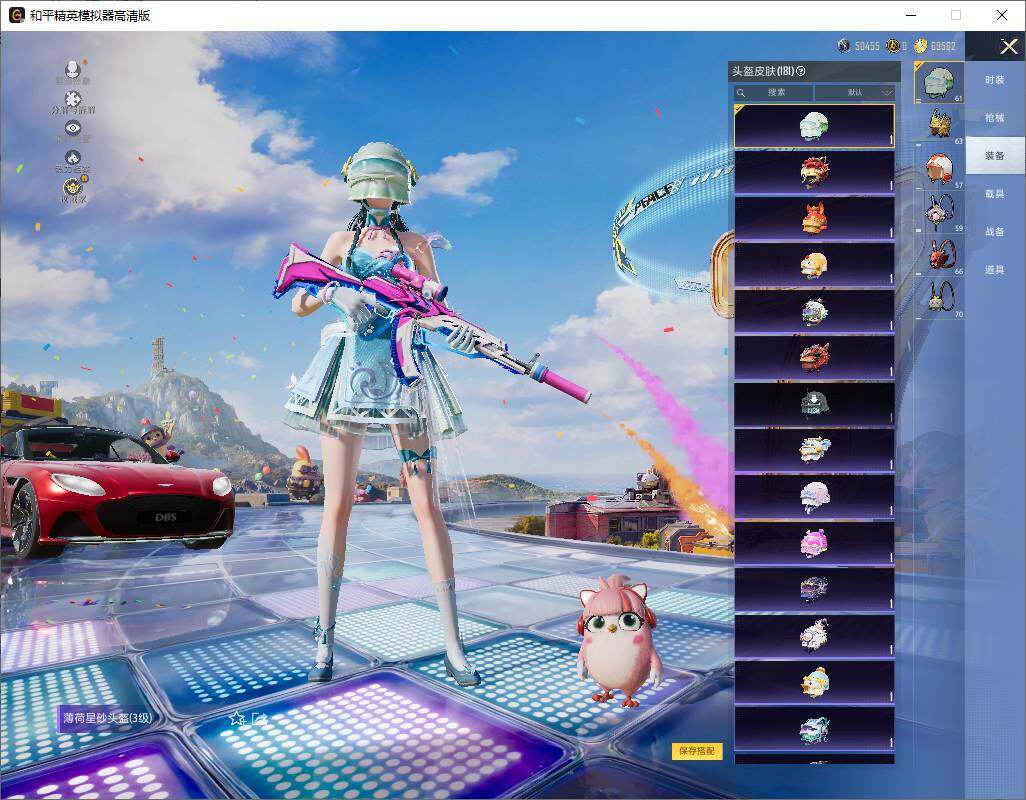The image size is (1026, 800).
Task: Toggle the eye-shaped hide interface icon
Action: point(73,128)
